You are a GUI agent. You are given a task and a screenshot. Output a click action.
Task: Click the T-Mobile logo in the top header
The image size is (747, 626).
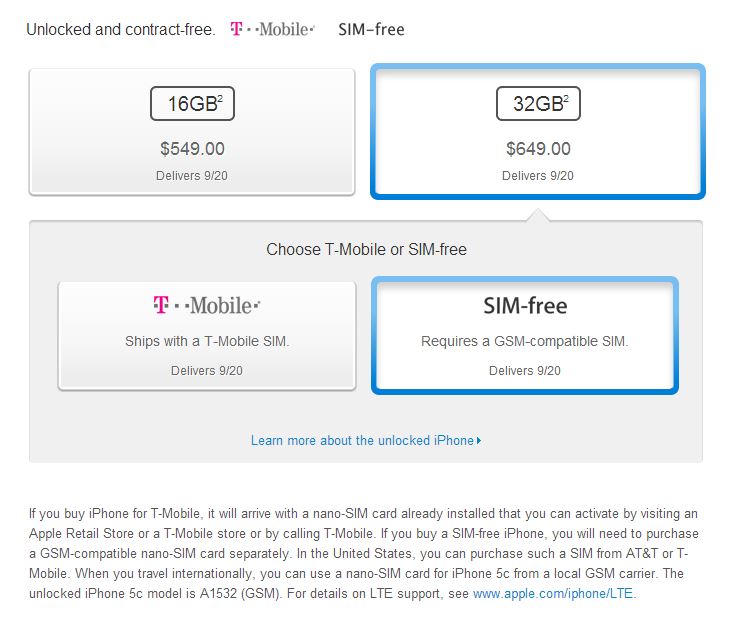click(272, 30)
